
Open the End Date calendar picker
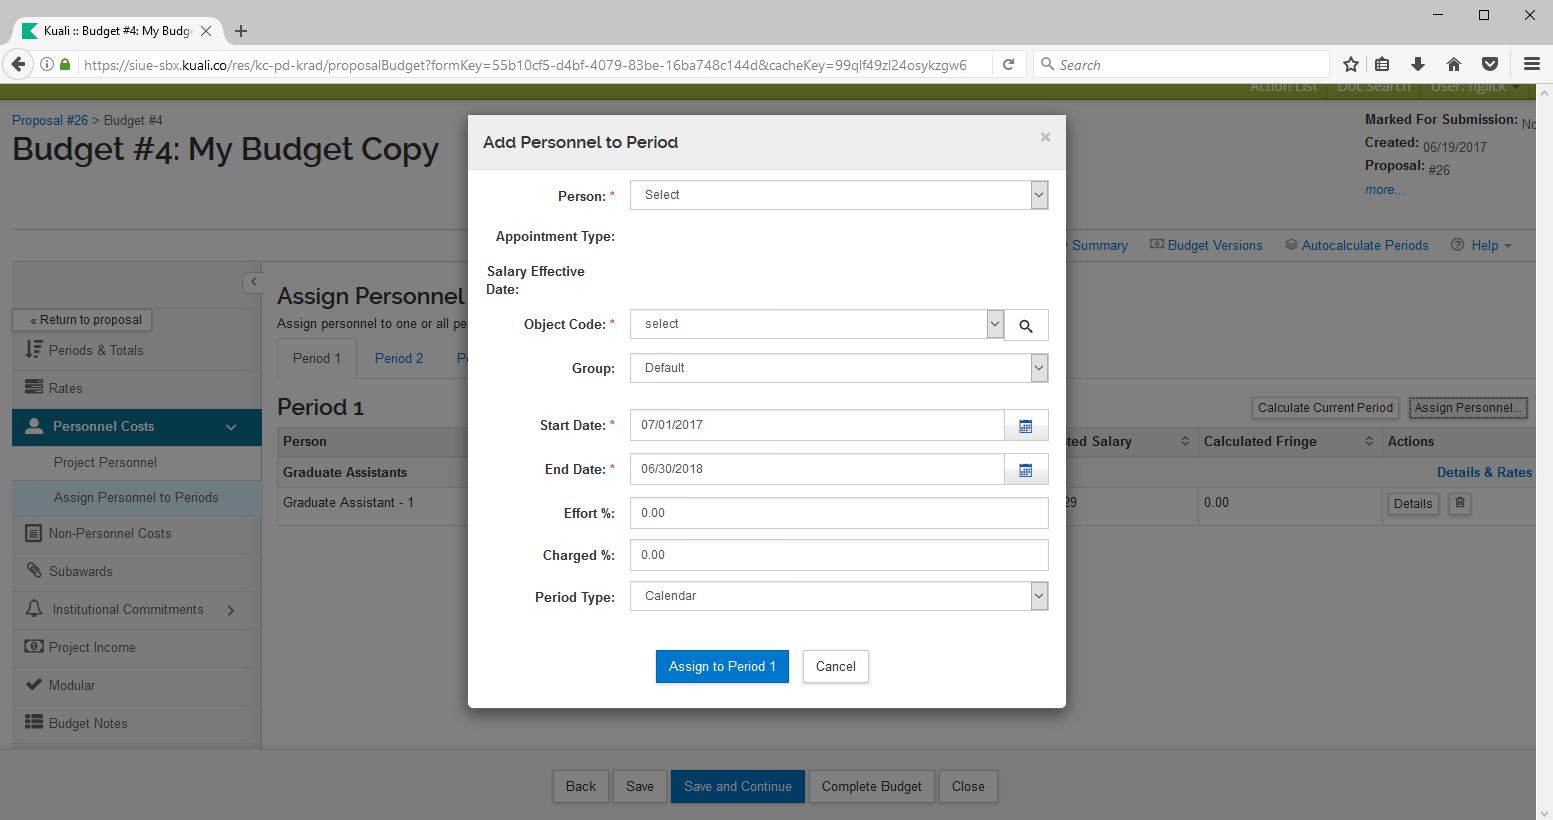tap(1026, 470)
